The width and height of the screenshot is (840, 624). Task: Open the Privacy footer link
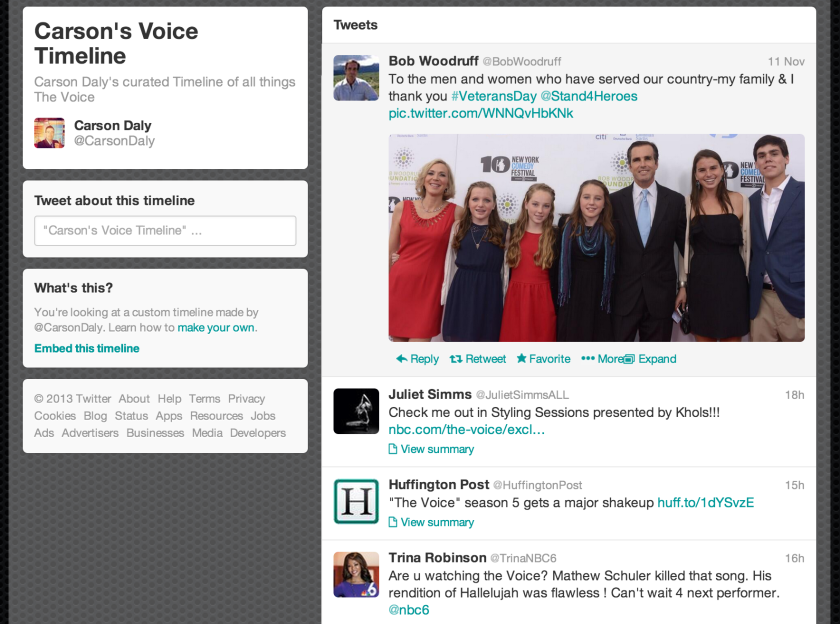pyautogui.click(x=246, y=399)
